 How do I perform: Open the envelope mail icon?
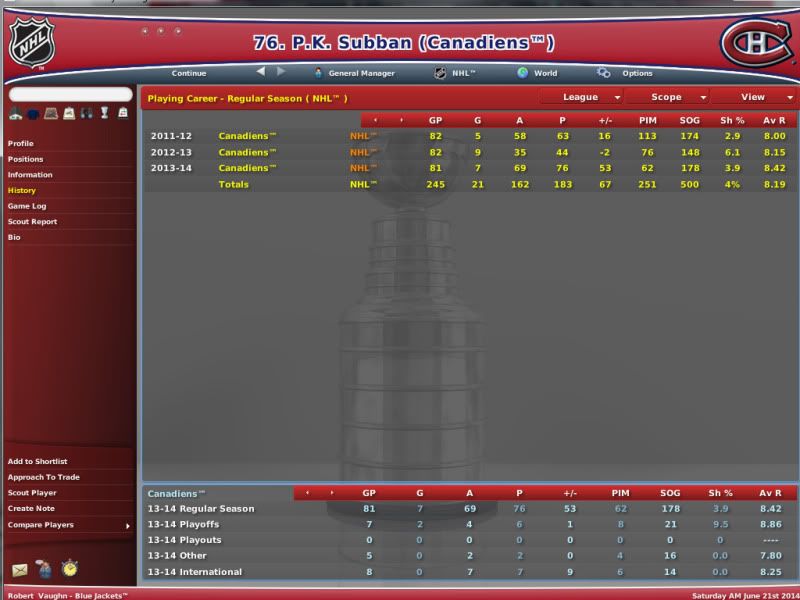pos(19,569)
